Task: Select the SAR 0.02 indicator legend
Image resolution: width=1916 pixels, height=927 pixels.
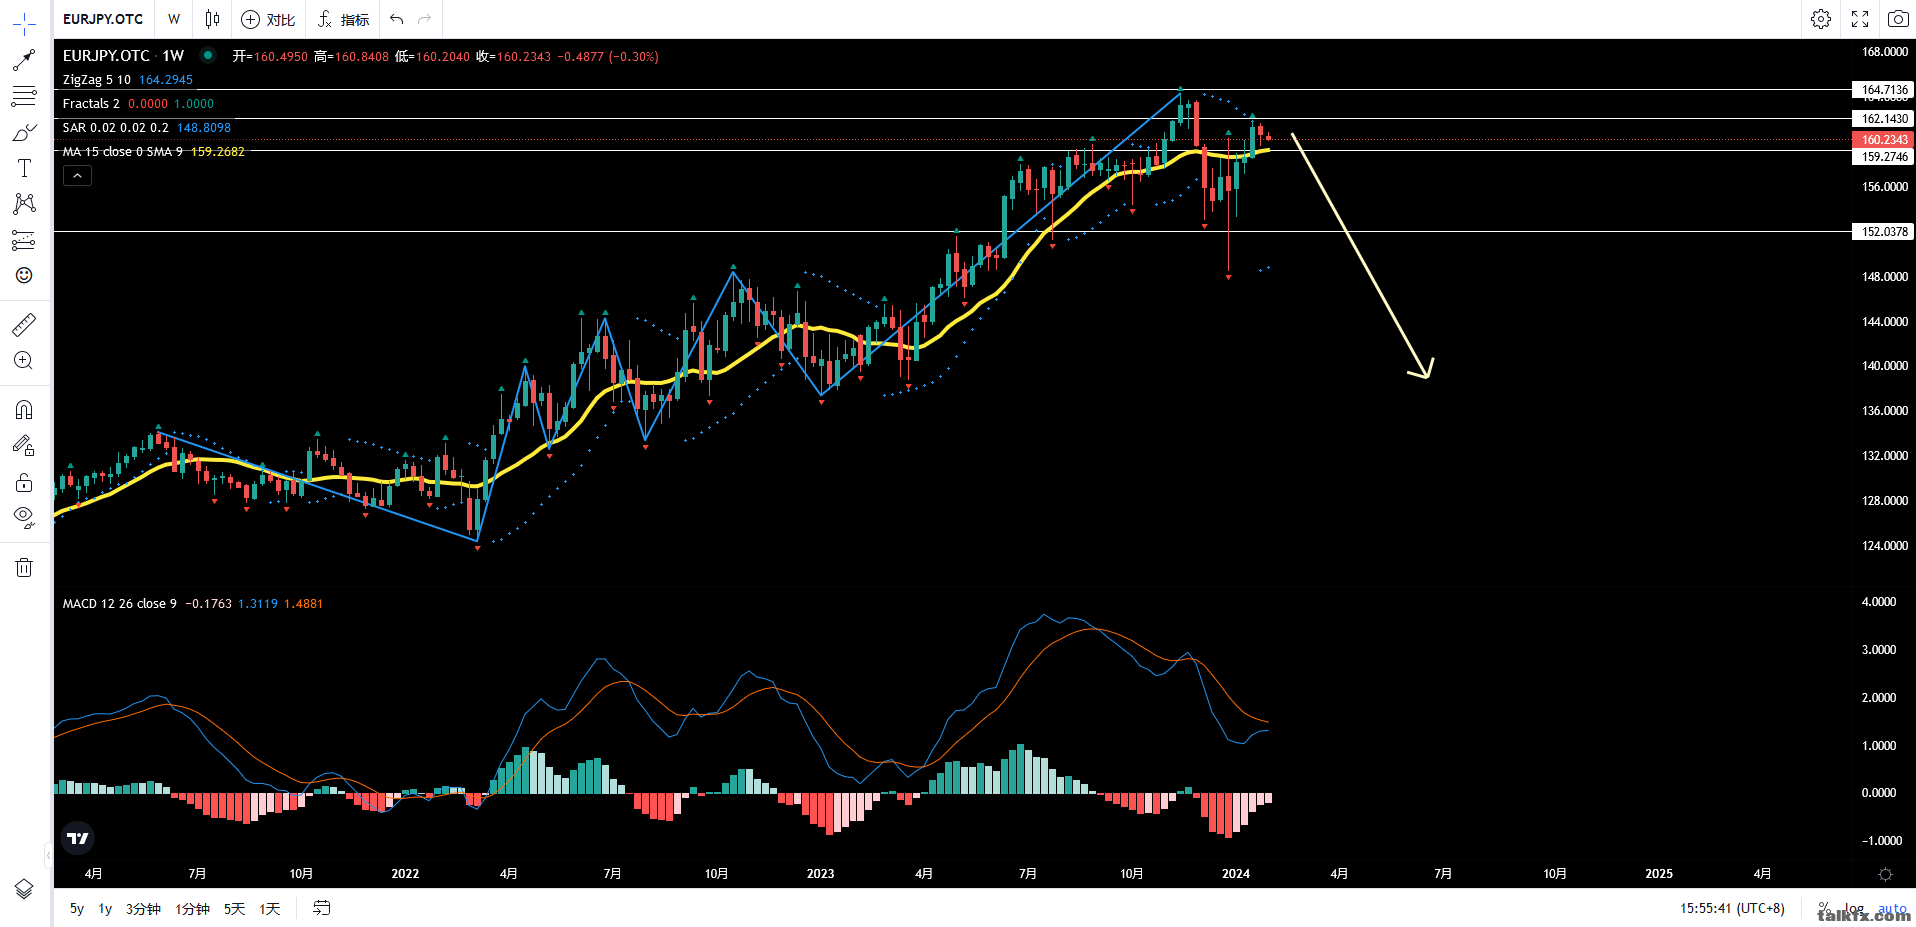Action: pyautogui.click(x=115, y=128)
